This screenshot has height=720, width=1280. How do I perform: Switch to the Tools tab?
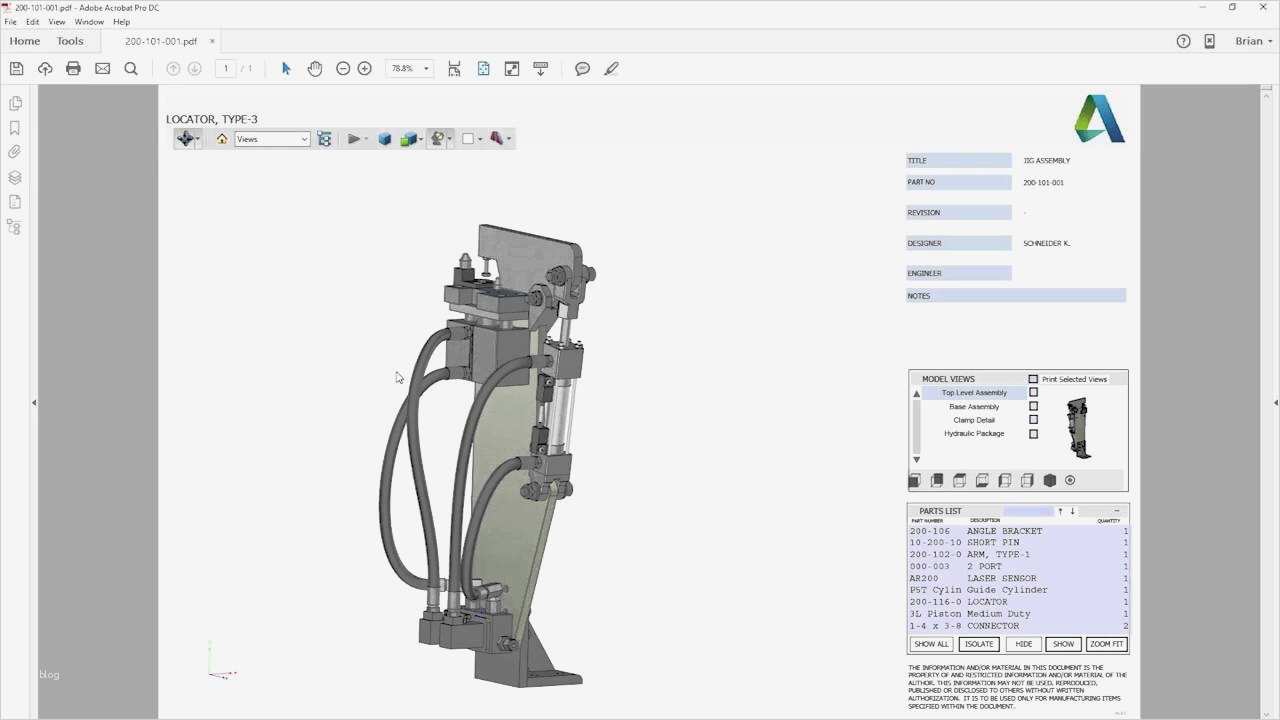click(70, 41)
